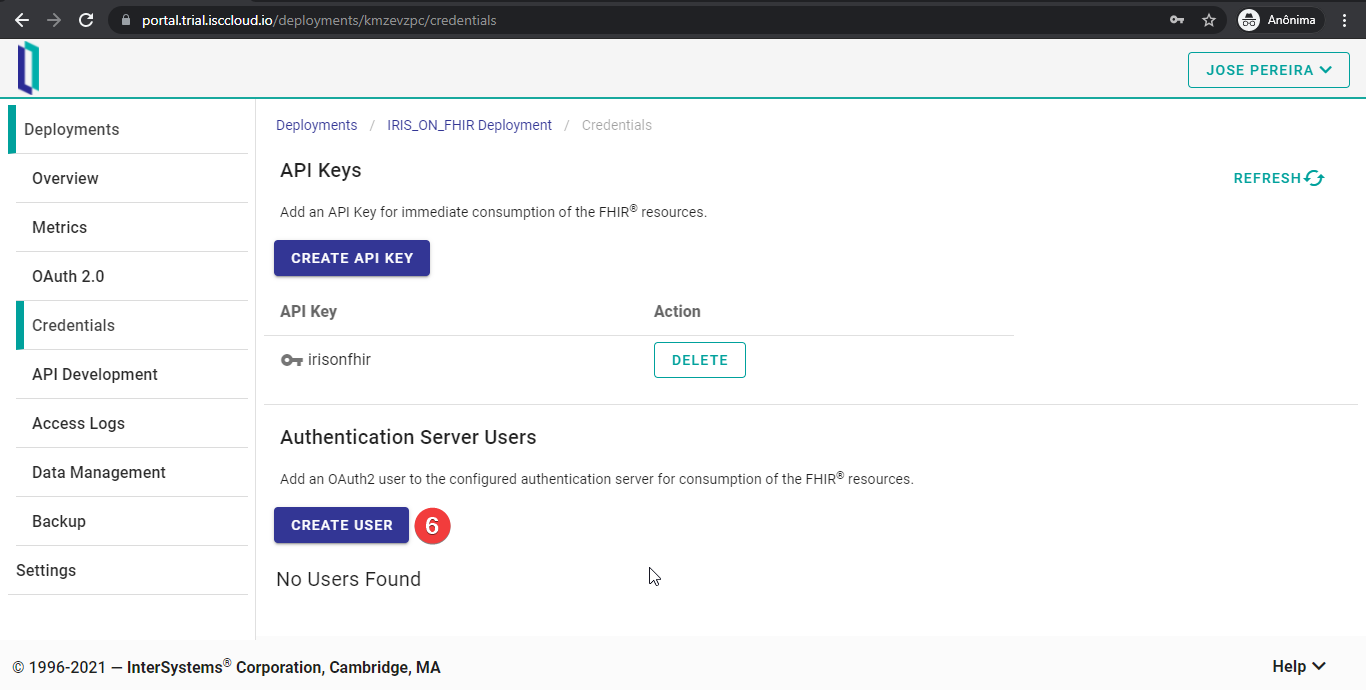Screen dimensions: 1366x690
Task: Bookmark this page with star icon
Action: click(x=1209, y=20)
